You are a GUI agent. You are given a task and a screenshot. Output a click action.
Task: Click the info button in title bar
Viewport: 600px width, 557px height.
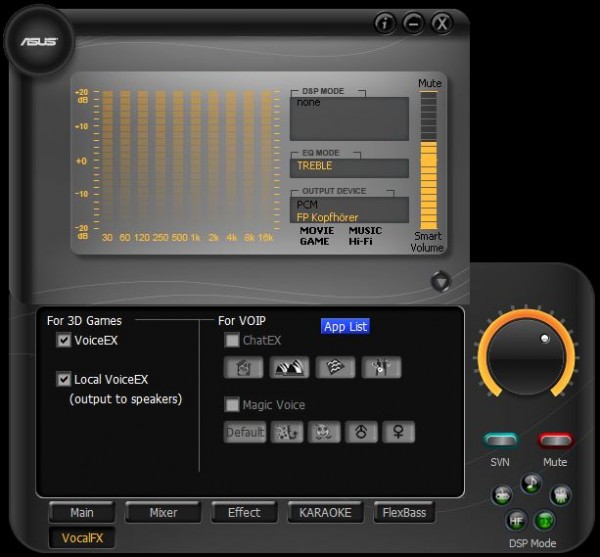385,22
